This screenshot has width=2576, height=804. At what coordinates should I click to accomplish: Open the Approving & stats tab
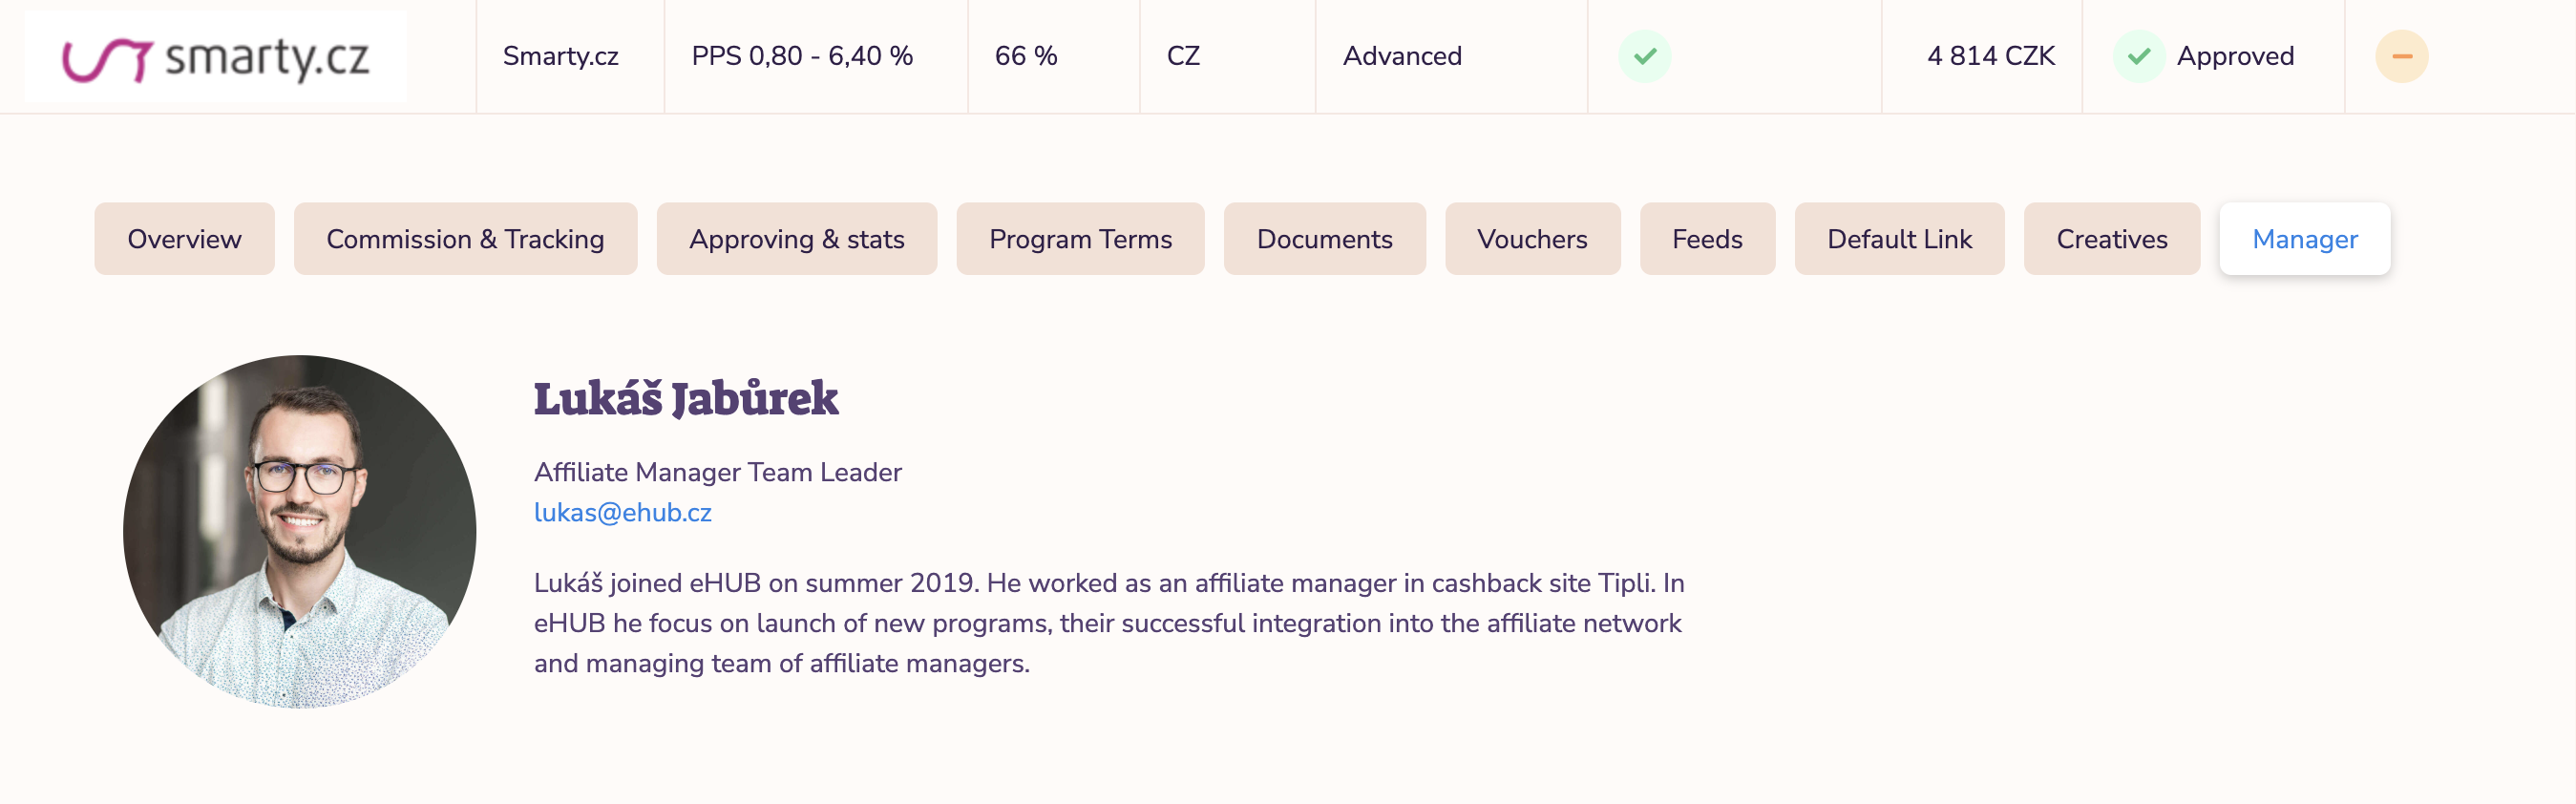pos(796,239)
